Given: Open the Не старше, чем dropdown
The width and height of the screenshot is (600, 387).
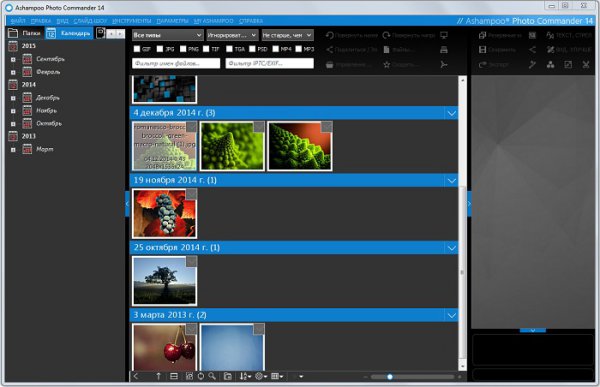Looking at the screenshot, I should tap(287, 35).
